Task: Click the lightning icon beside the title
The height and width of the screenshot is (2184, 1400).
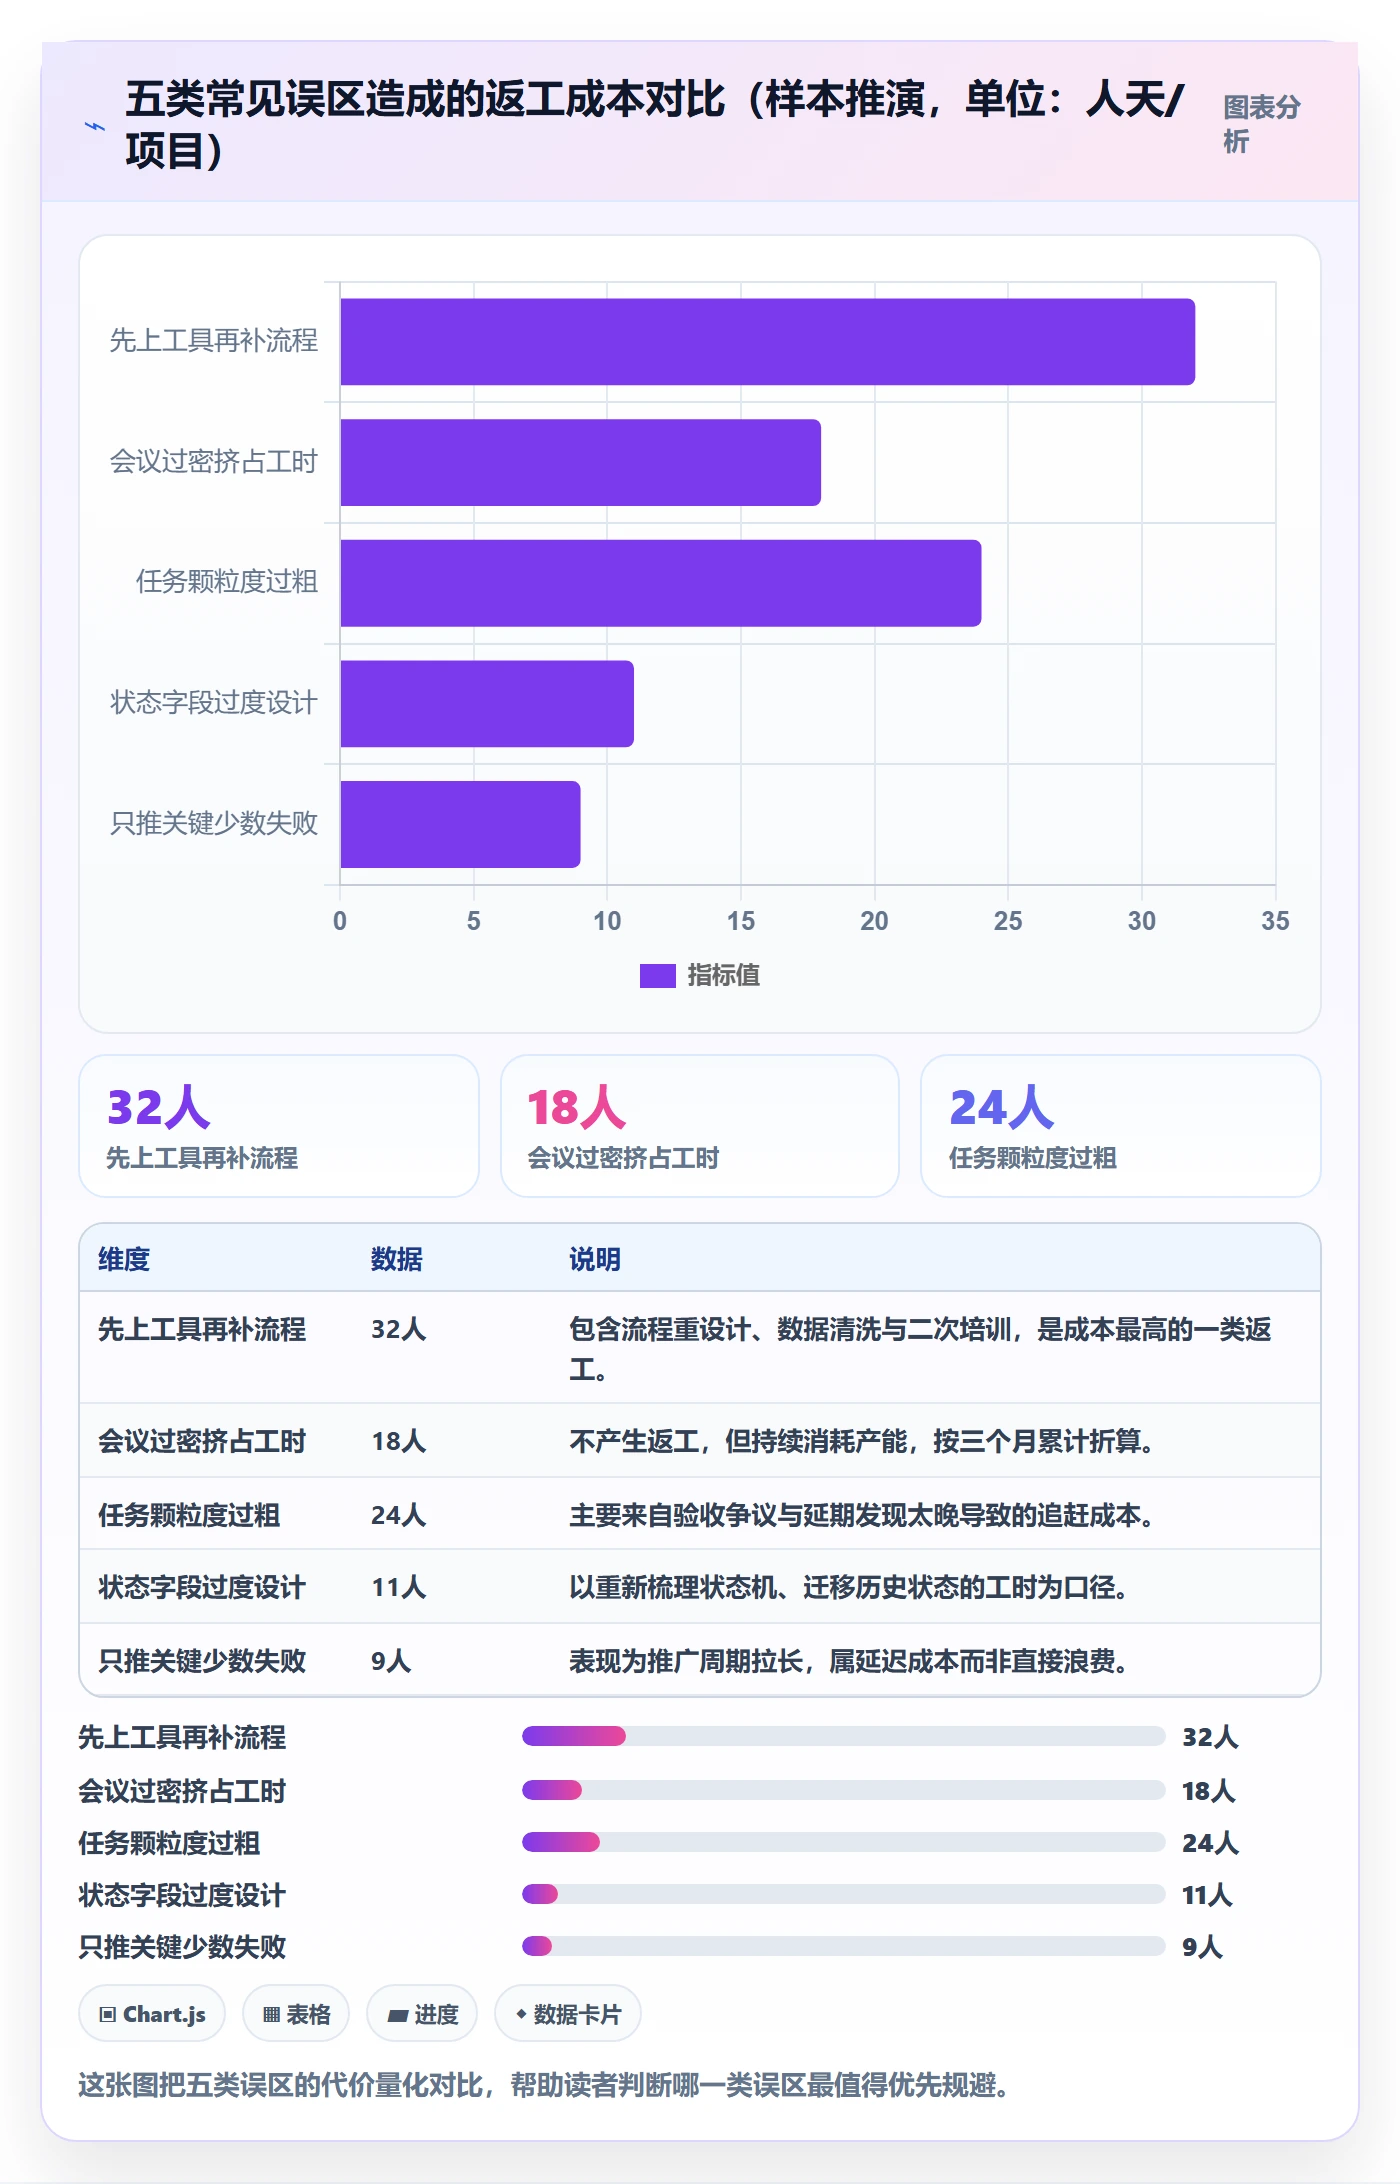Action: point(95,126)
